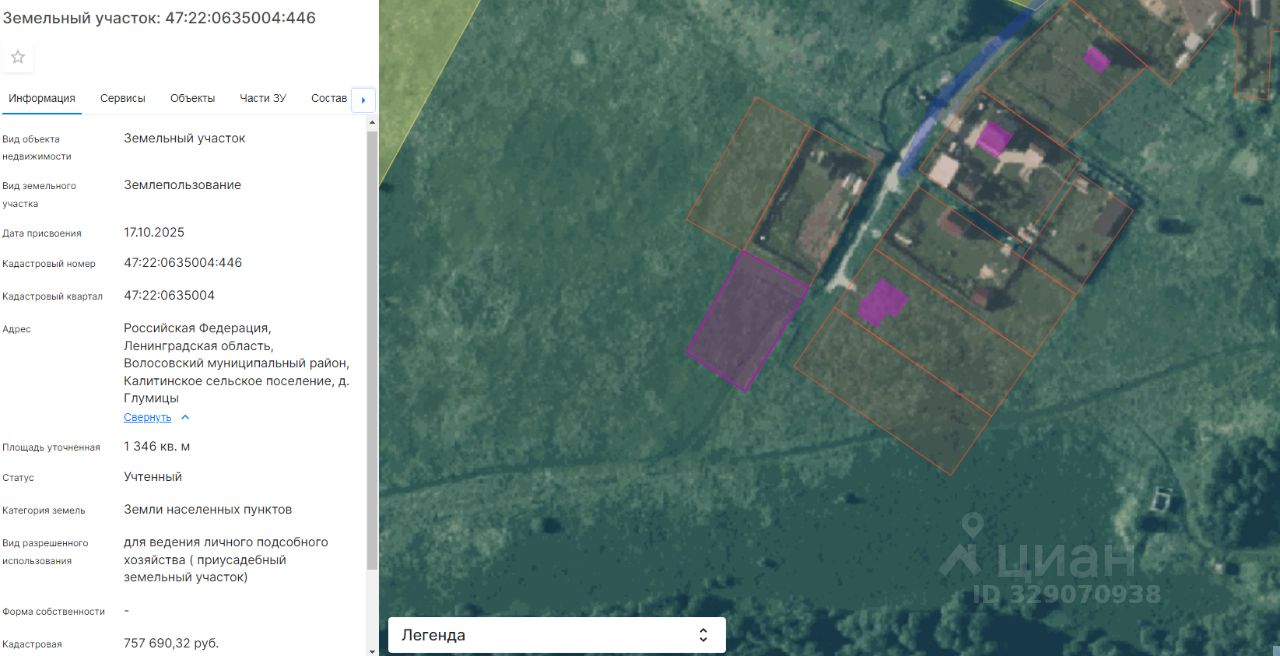The width and height of the screenshot is (1280, 656).
Task: Toggle the Легенда panel using its arrows icon
Action: tap(703, 635)
